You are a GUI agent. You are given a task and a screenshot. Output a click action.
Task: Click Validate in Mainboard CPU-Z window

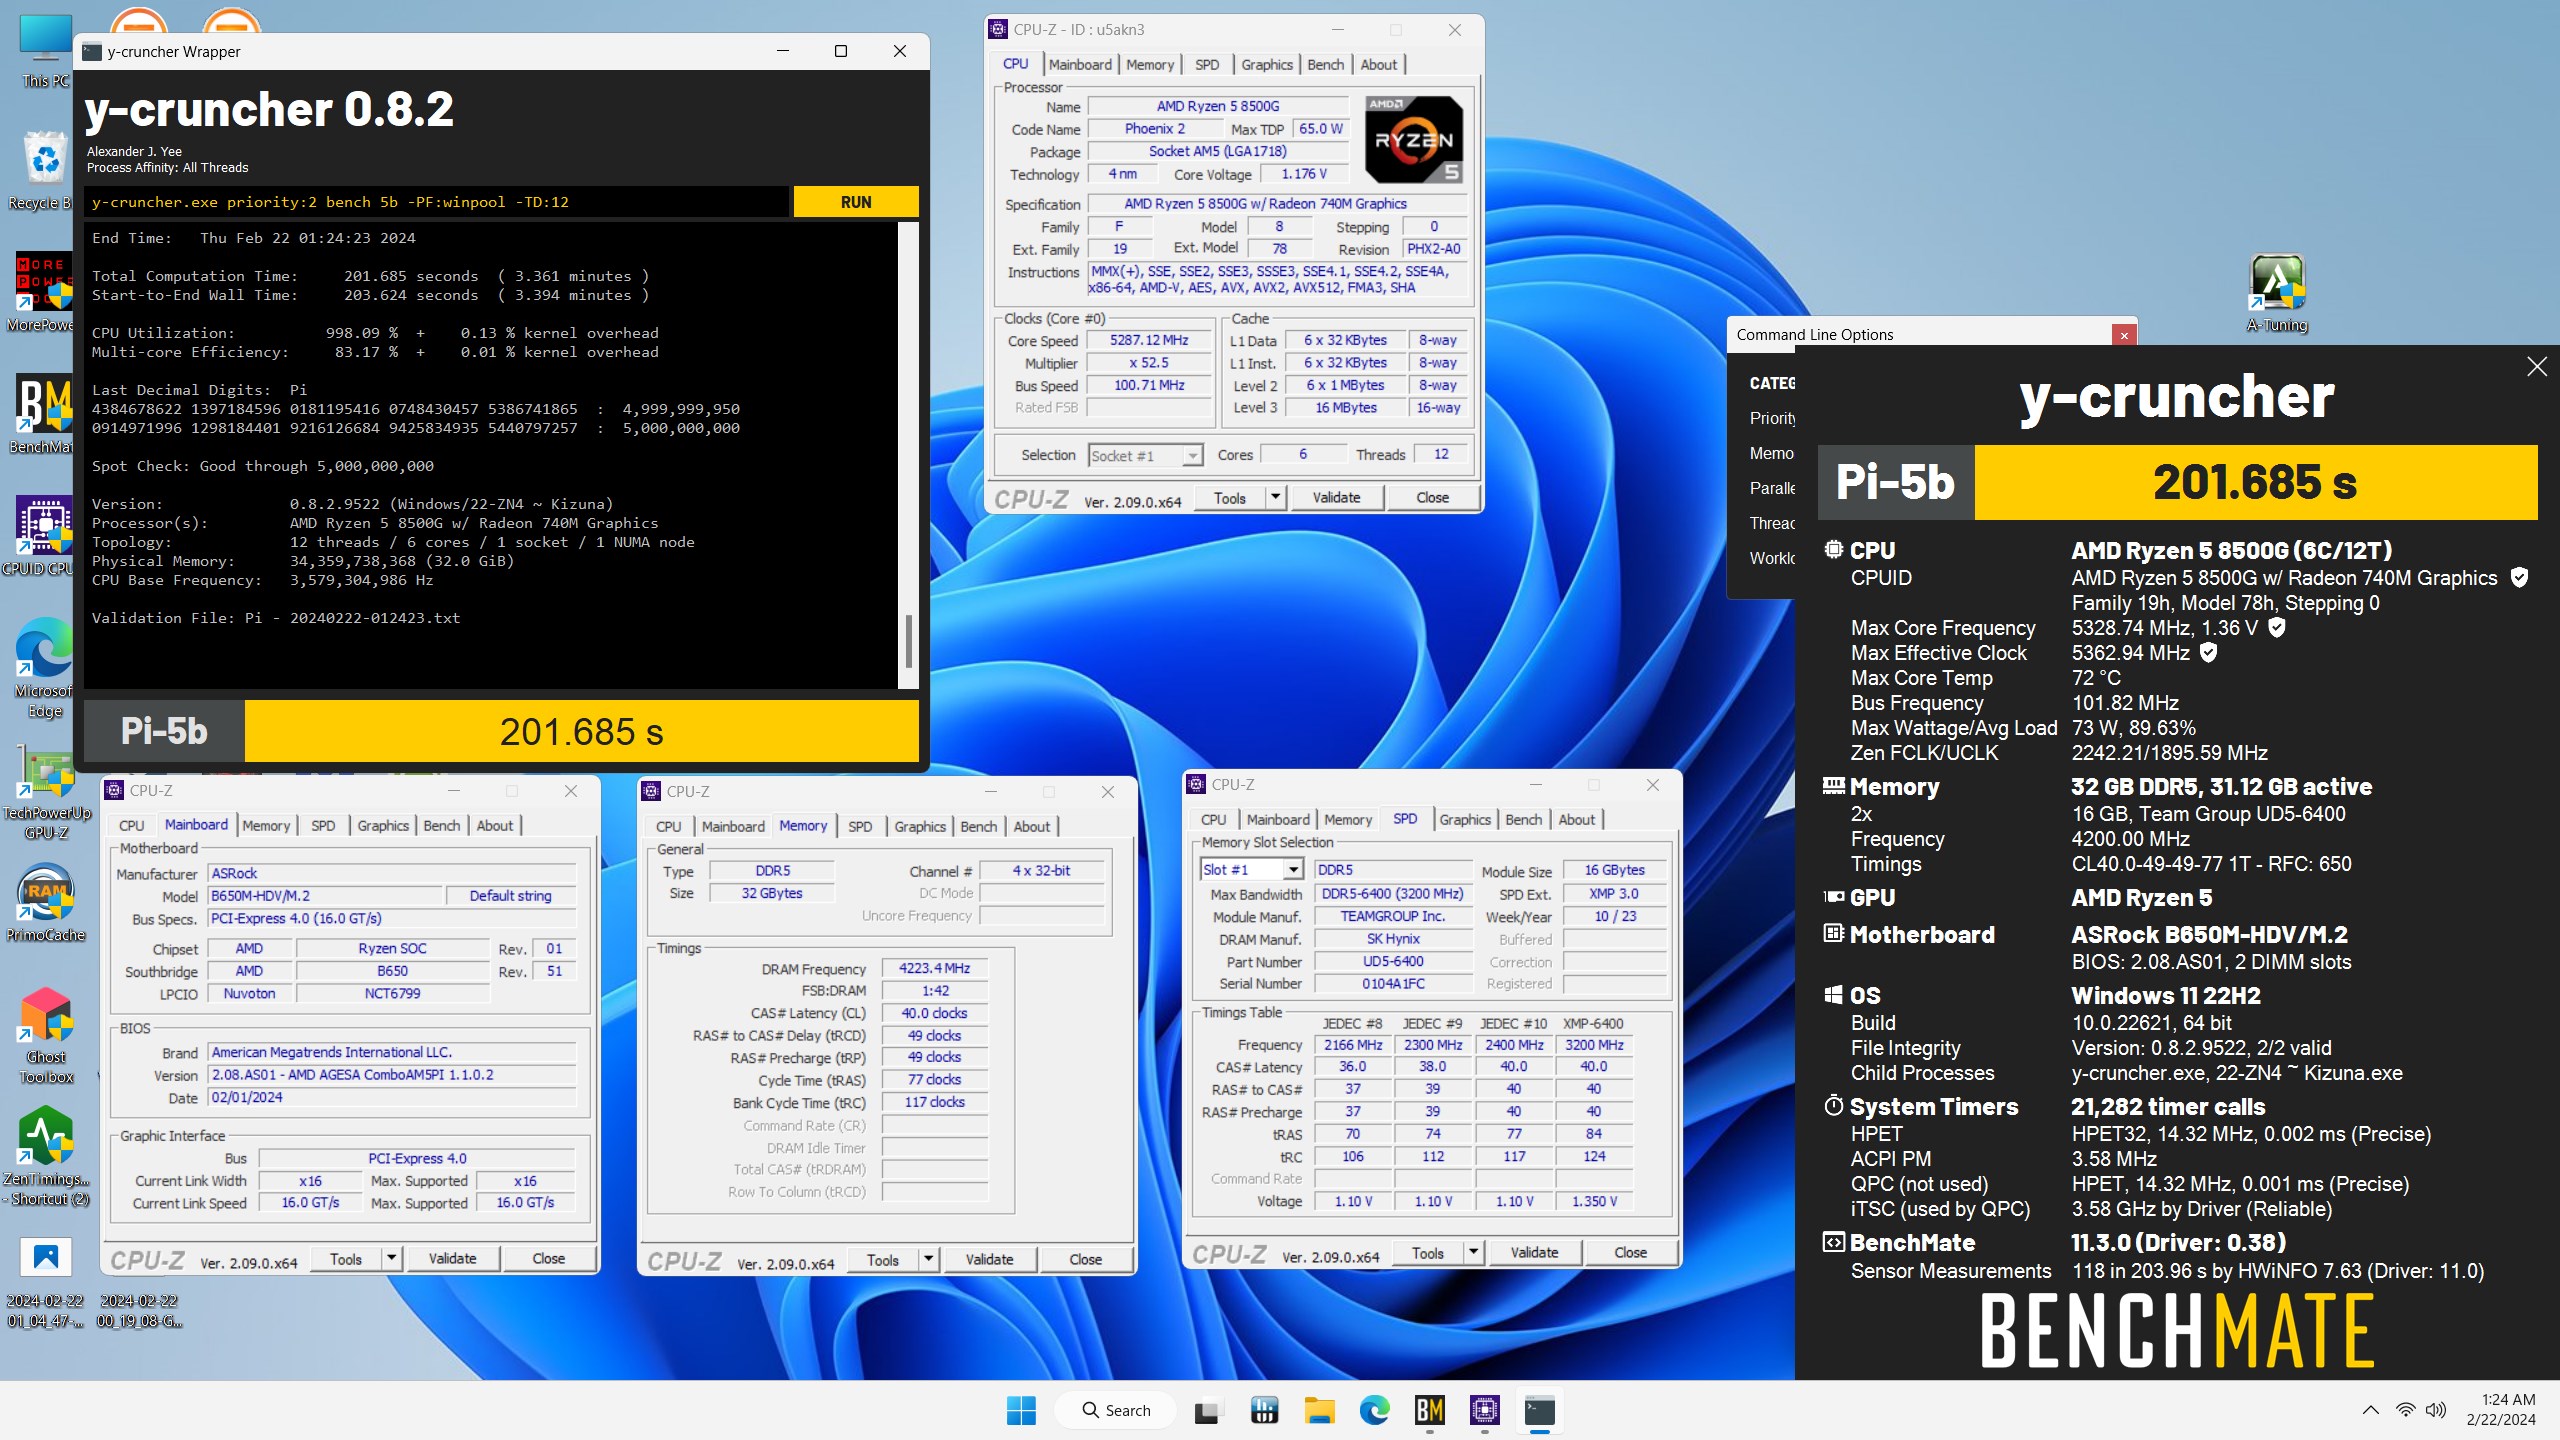click(x=452, y=1259)
